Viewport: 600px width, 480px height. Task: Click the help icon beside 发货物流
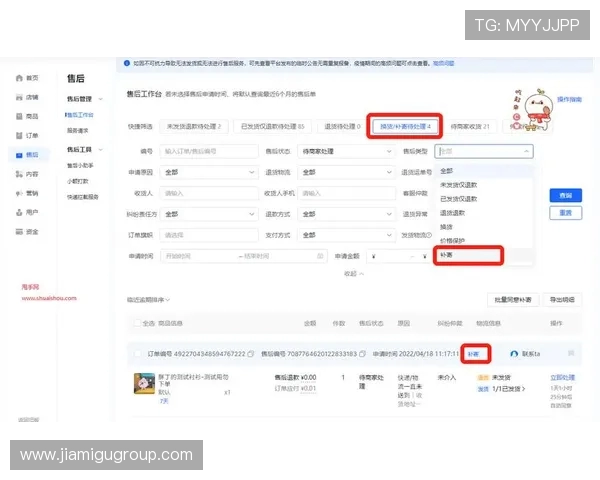[429, 235]
